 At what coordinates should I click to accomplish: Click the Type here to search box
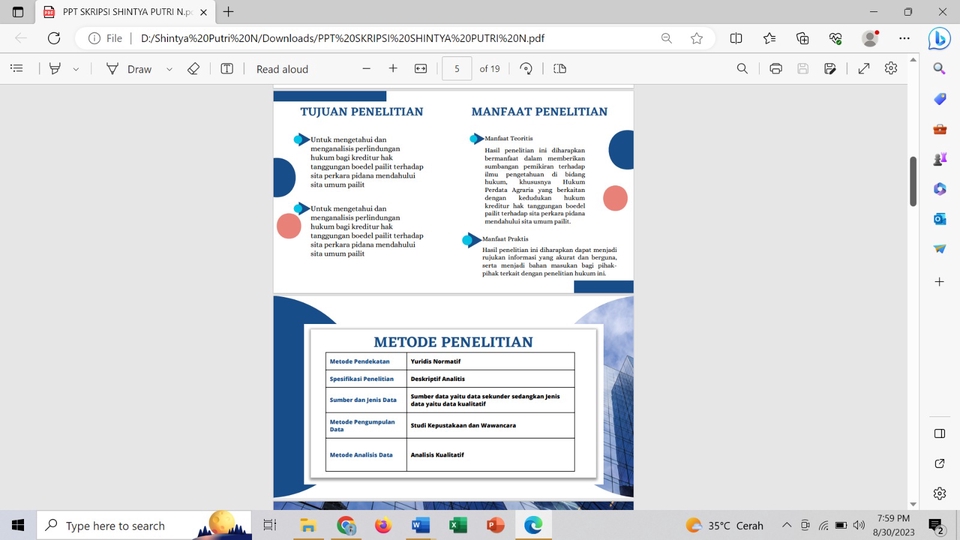coord(144,525)
